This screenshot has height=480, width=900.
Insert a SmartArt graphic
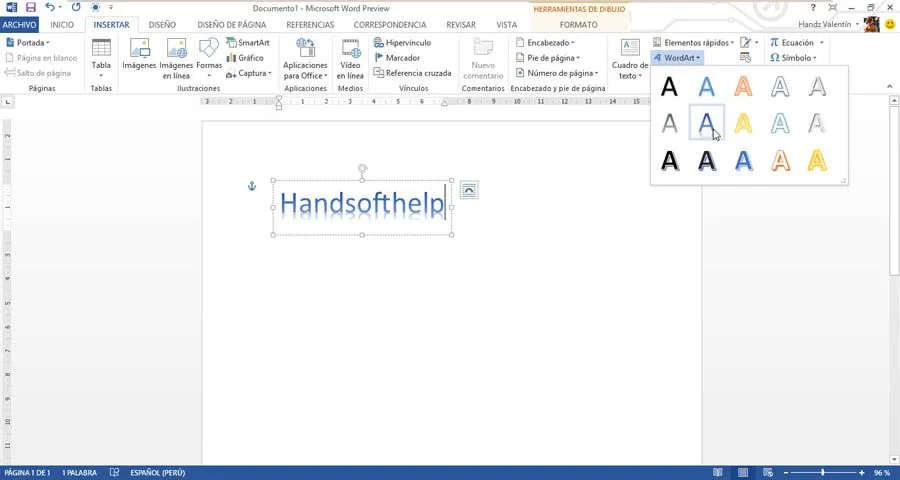[248, 42]
